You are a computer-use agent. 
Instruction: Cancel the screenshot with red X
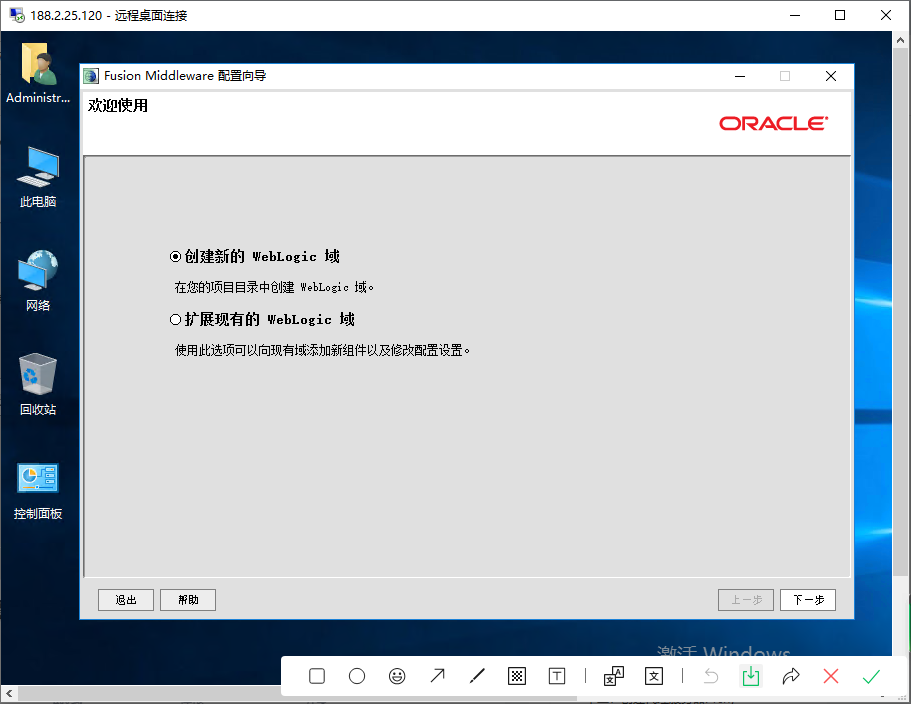[x=831, y=676]
